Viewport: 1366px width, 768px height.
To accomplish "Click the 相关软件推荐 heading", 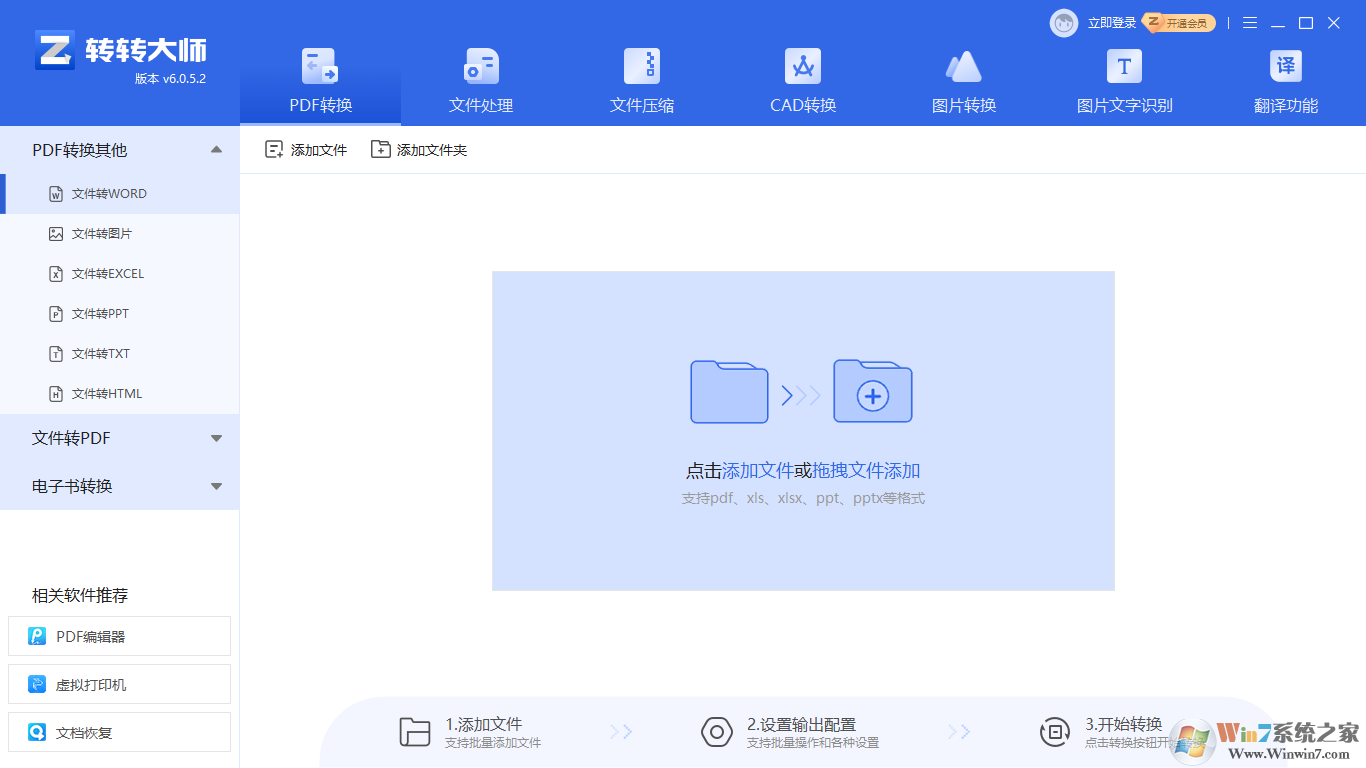I will coord(80,596).
